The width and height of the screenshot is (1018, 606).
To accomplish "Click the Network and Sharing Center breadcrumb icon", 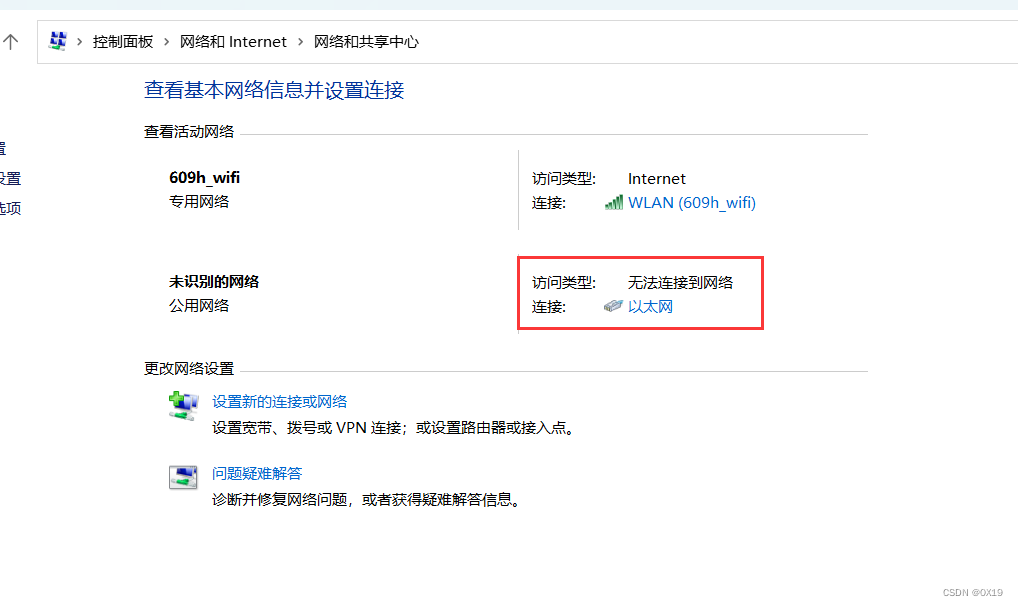I will coord(57,41).
